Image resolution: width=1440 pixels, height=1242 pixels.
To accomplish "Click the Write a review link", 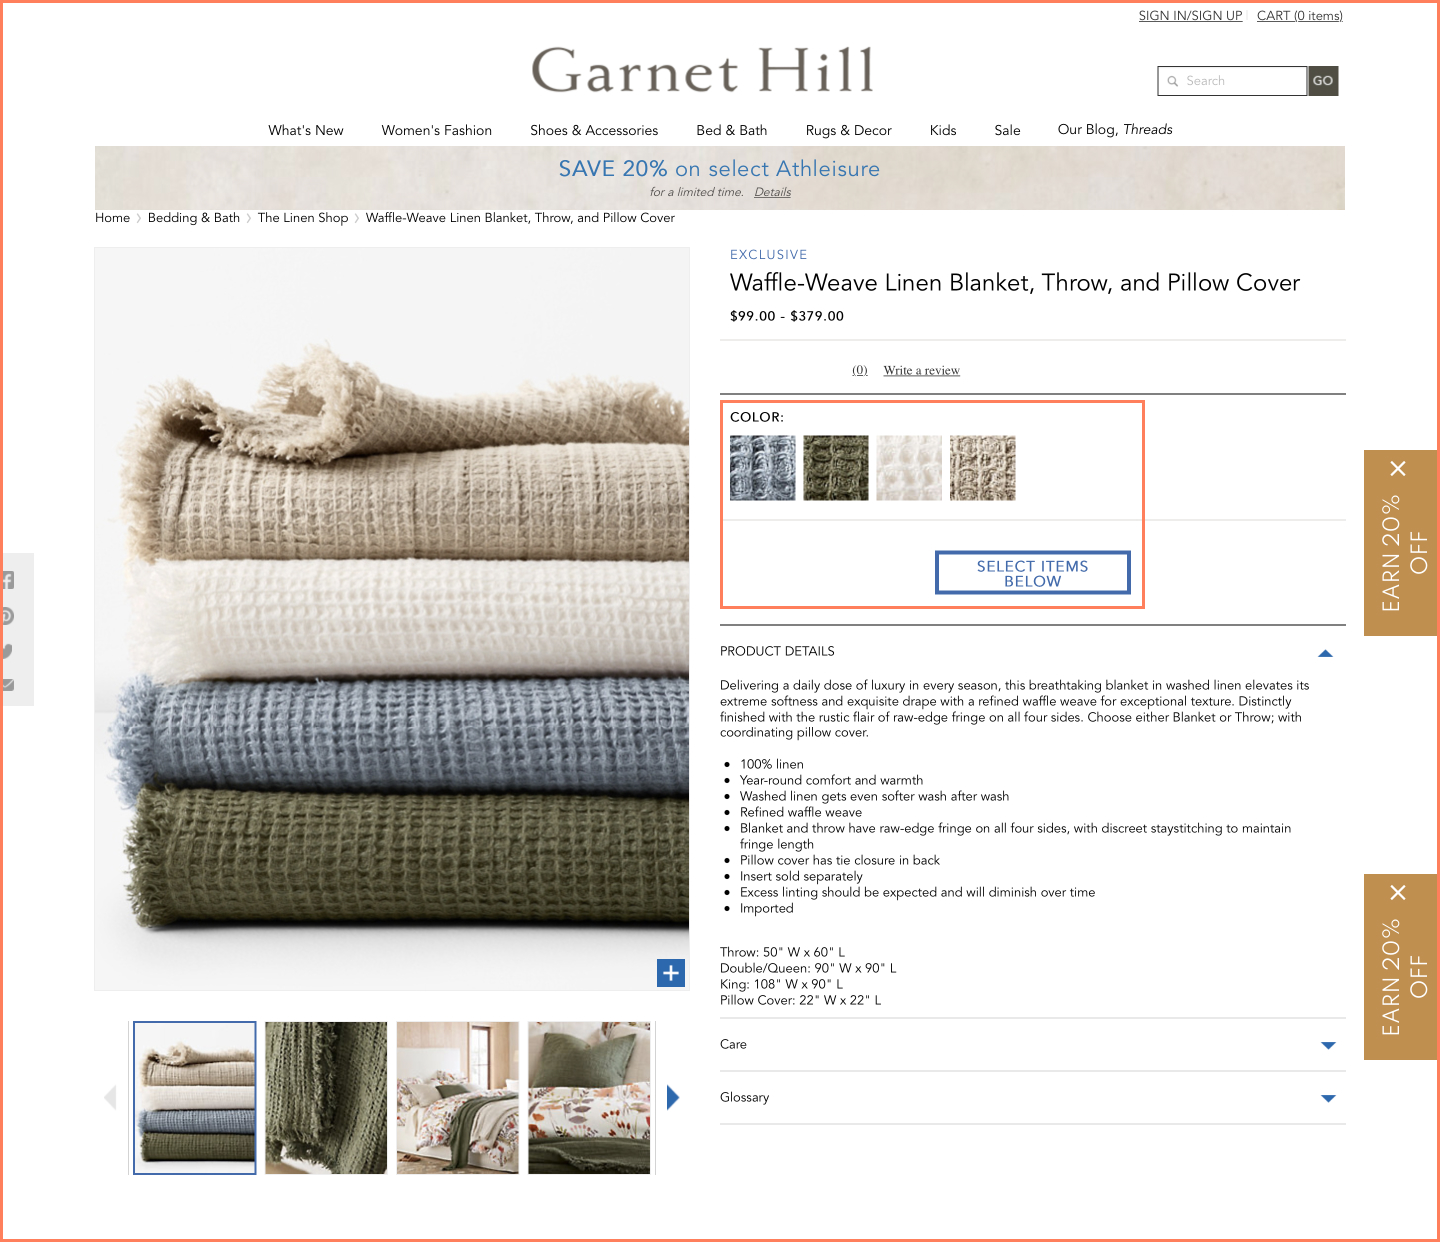I will pyautogui.click(x=921, y=371).
